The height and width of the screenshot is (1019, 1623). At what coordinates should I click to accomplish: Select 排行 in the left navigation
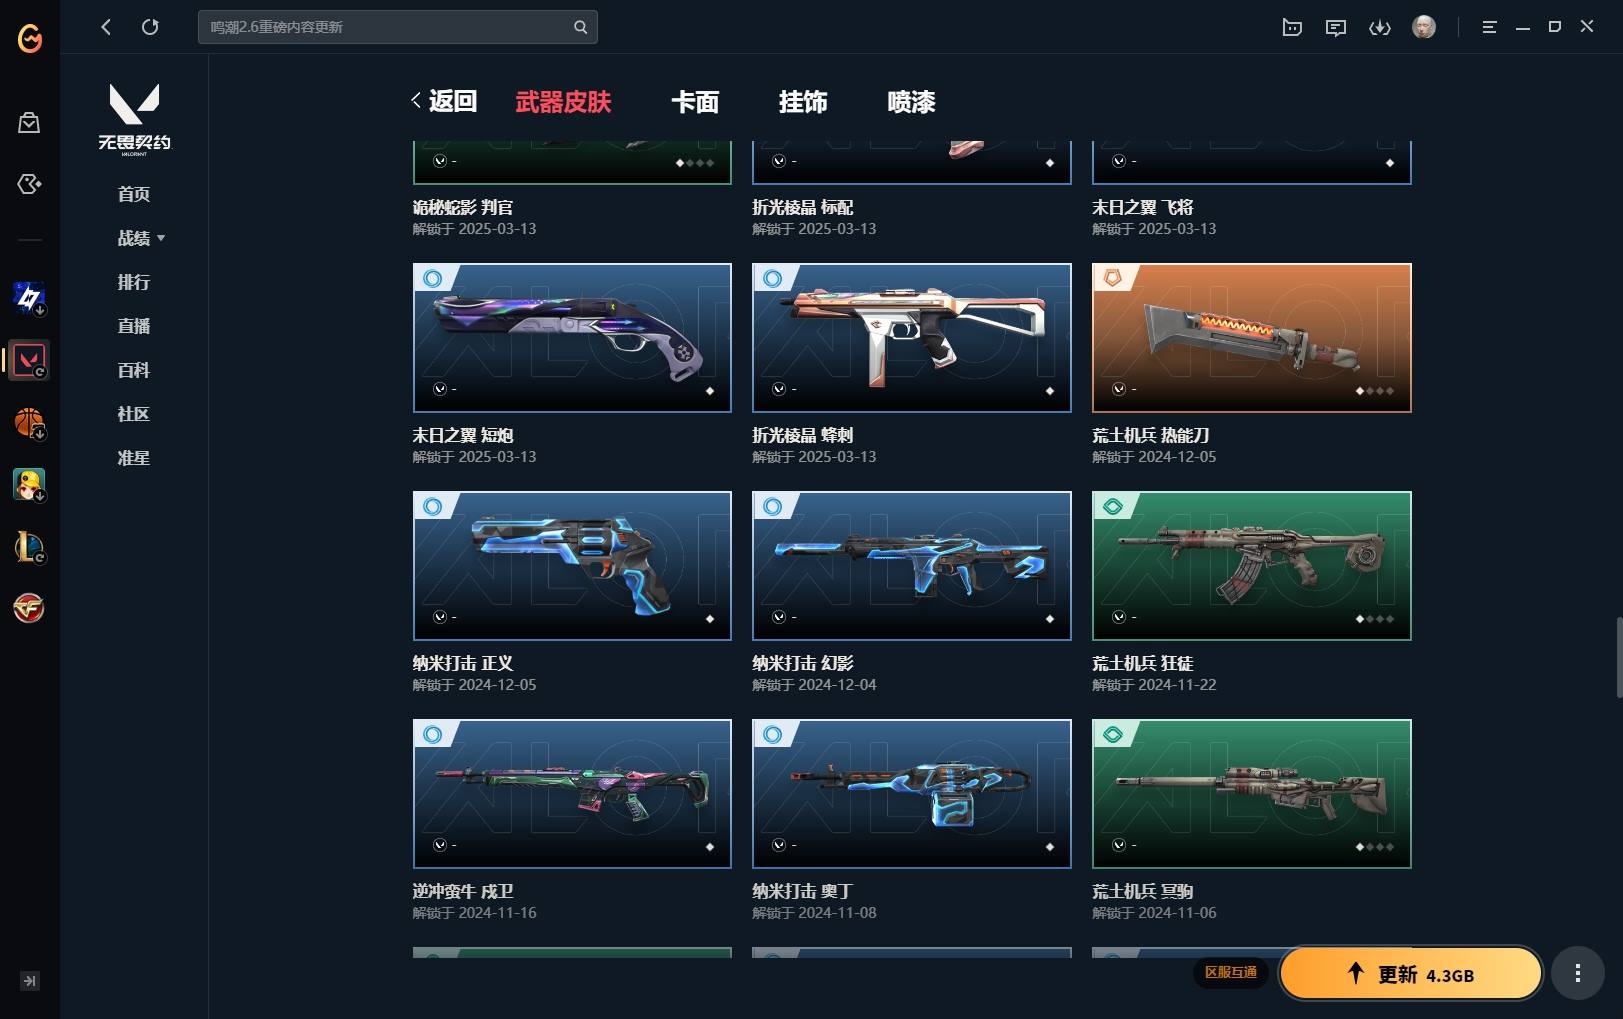(x=134, y=282)
